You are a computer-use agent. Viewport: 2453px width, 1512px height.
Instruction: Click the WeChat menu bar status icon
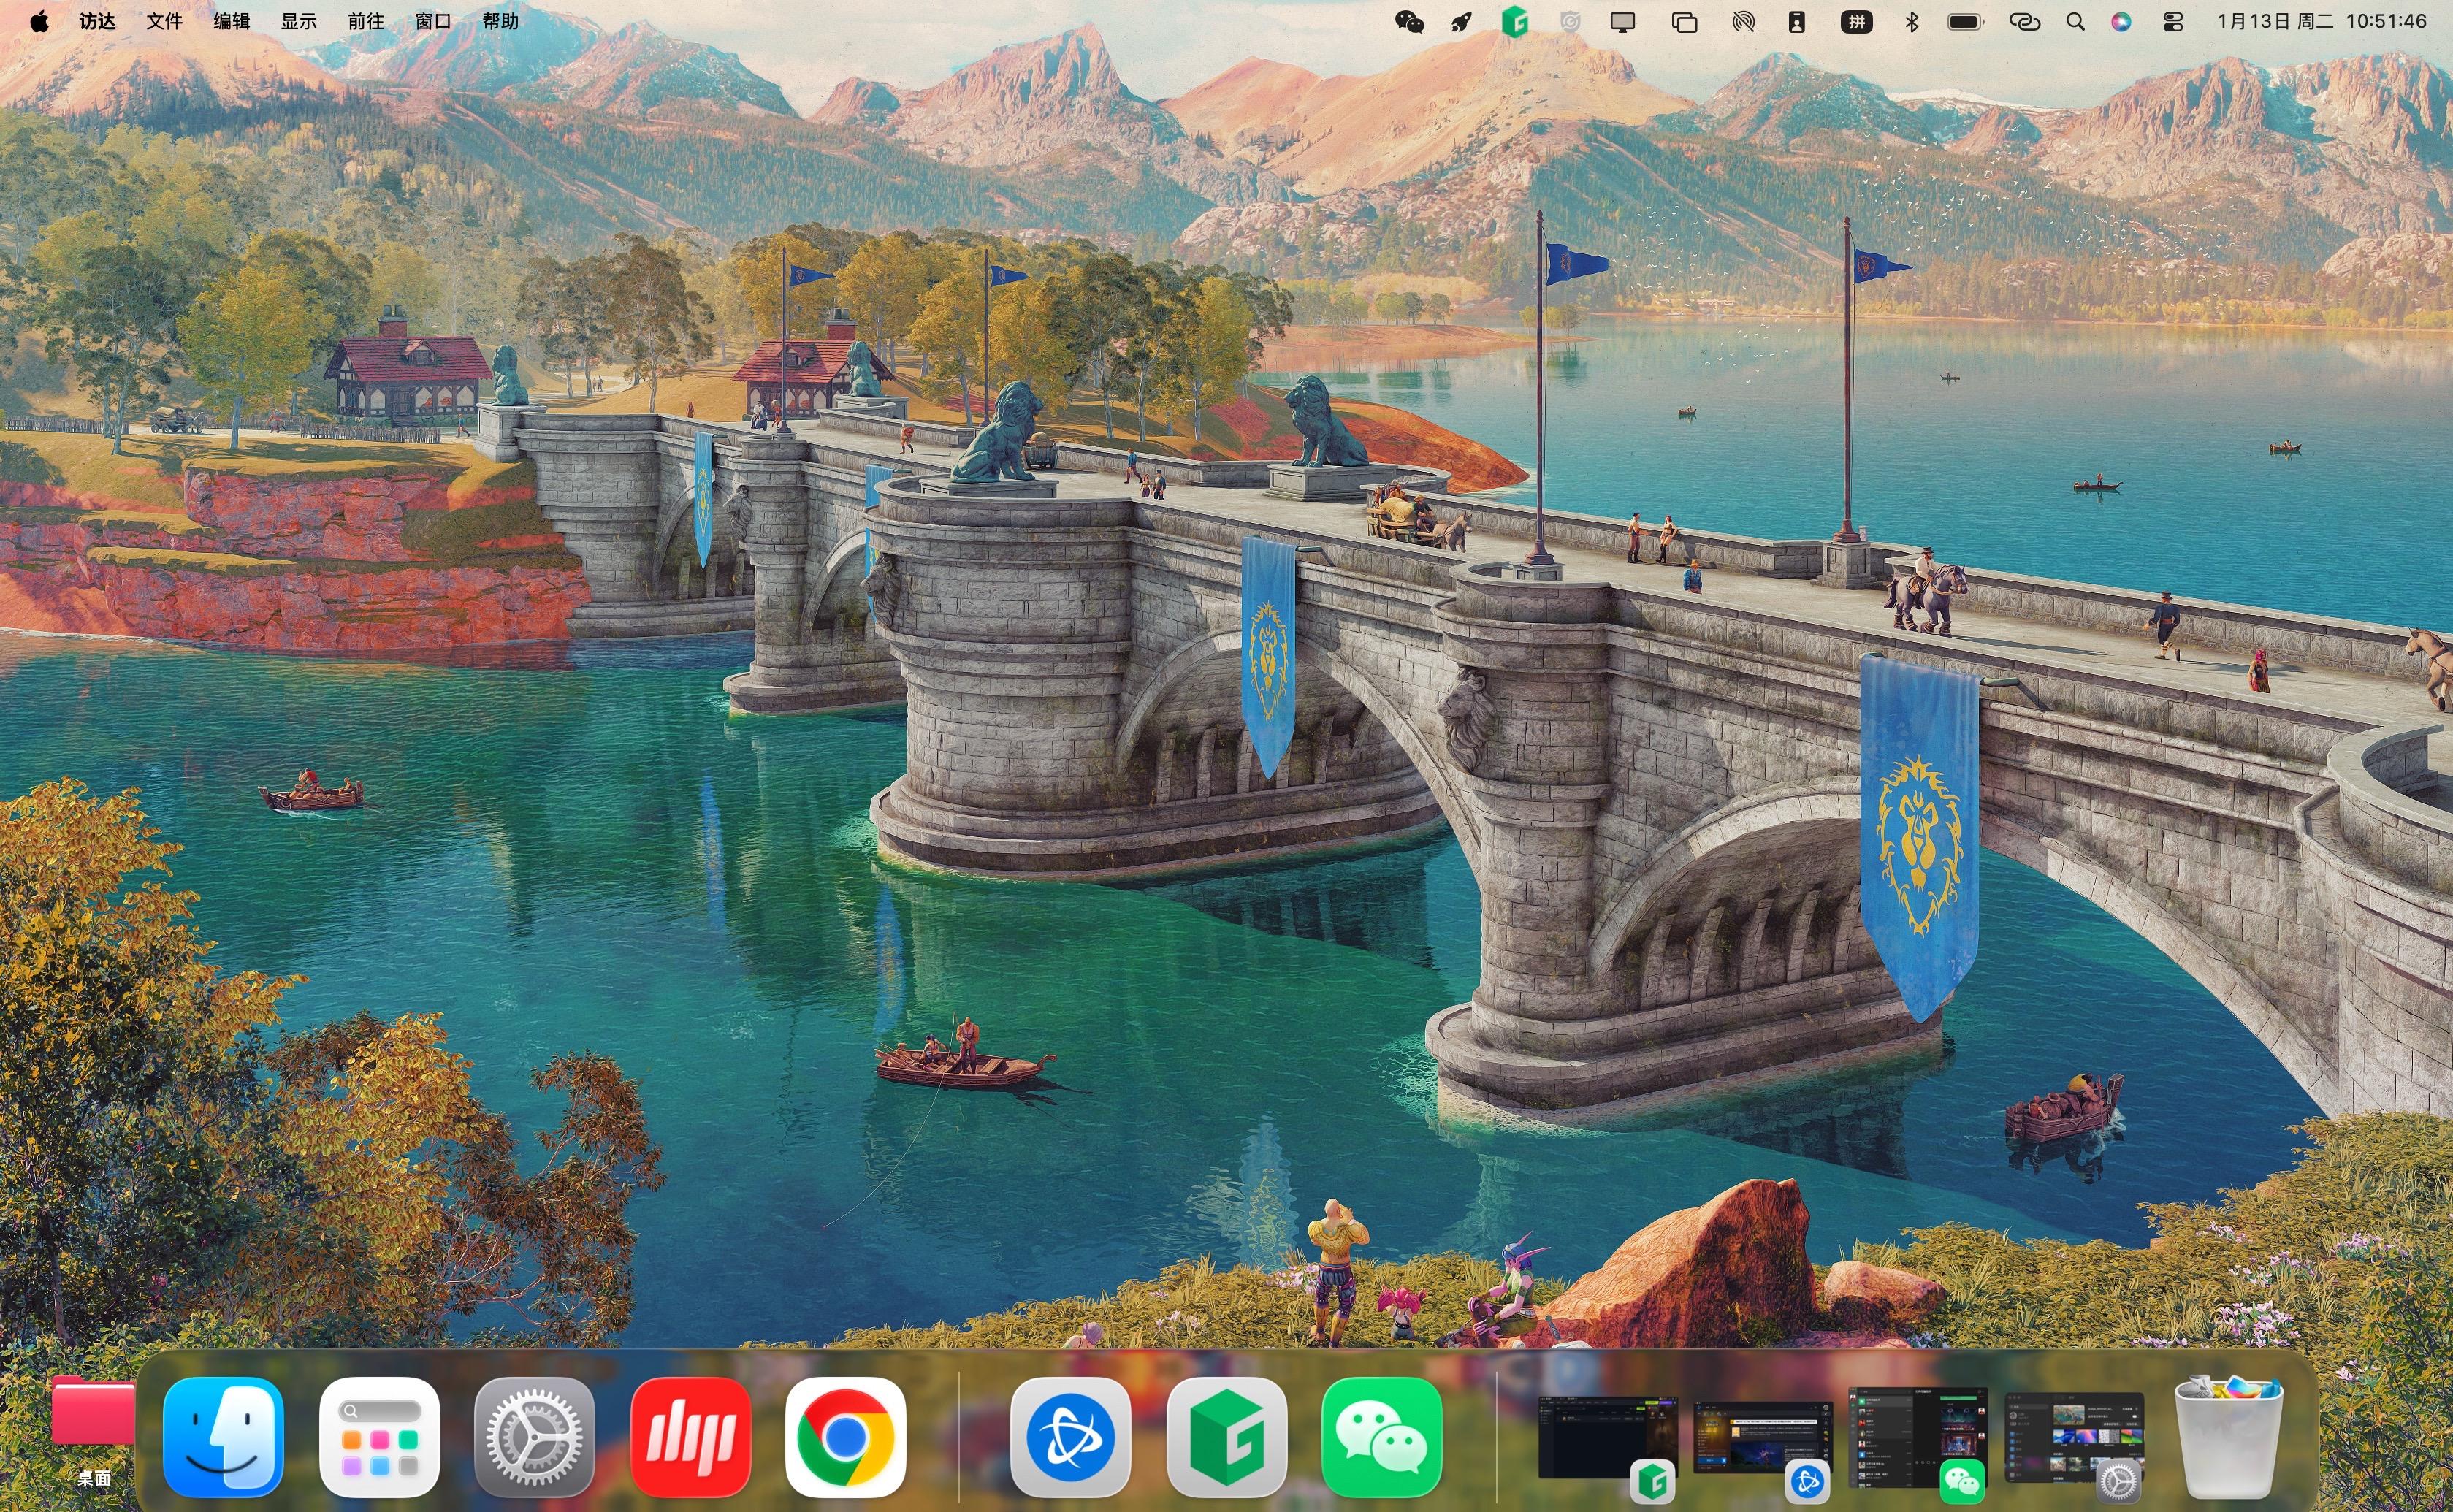(1409, 22)
